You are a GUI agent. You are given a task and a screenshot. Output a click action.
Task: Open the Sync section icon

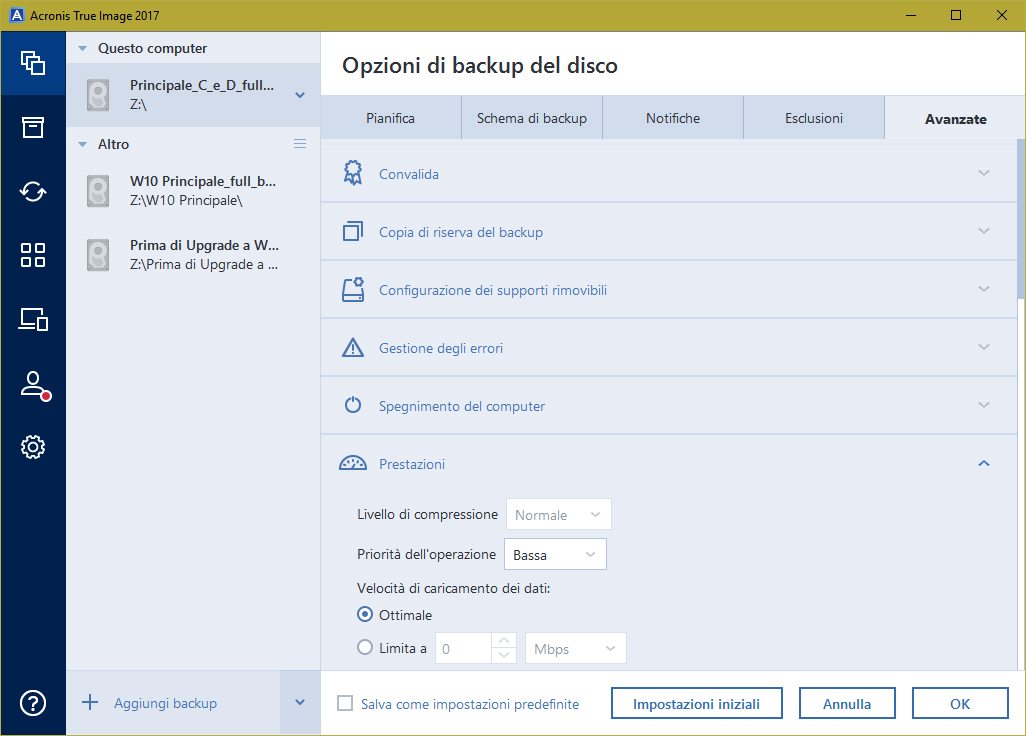(33, 191)
